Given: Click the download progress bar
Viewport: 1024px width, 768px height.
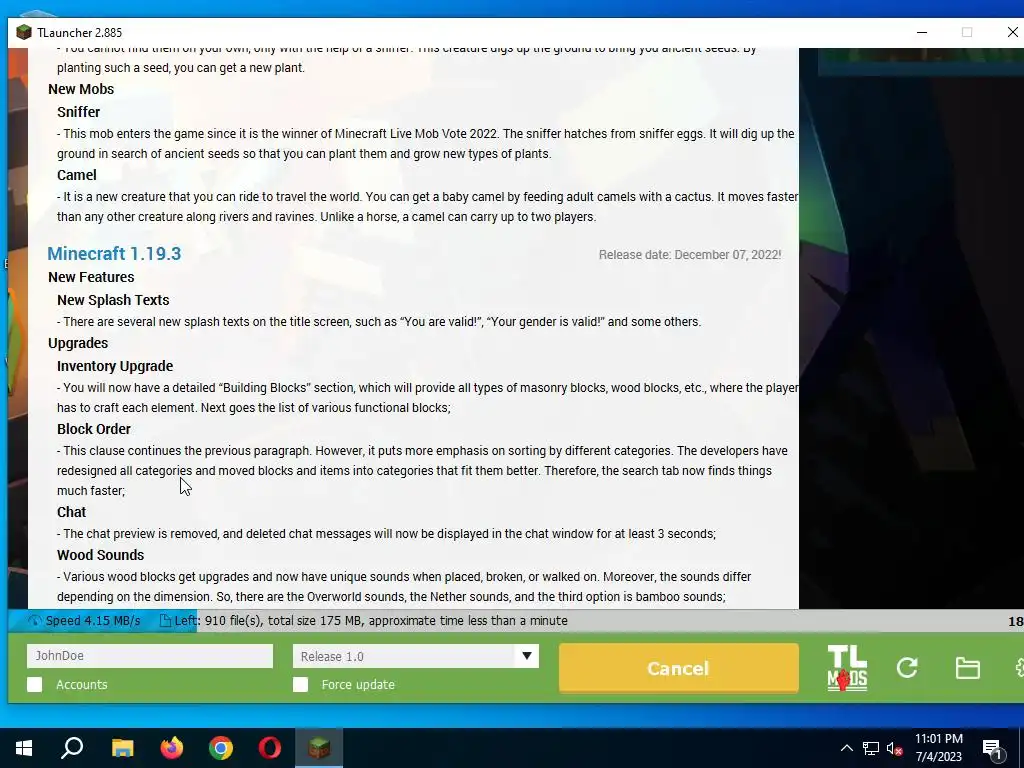Looking at the screenshot, I should [516, 620].
